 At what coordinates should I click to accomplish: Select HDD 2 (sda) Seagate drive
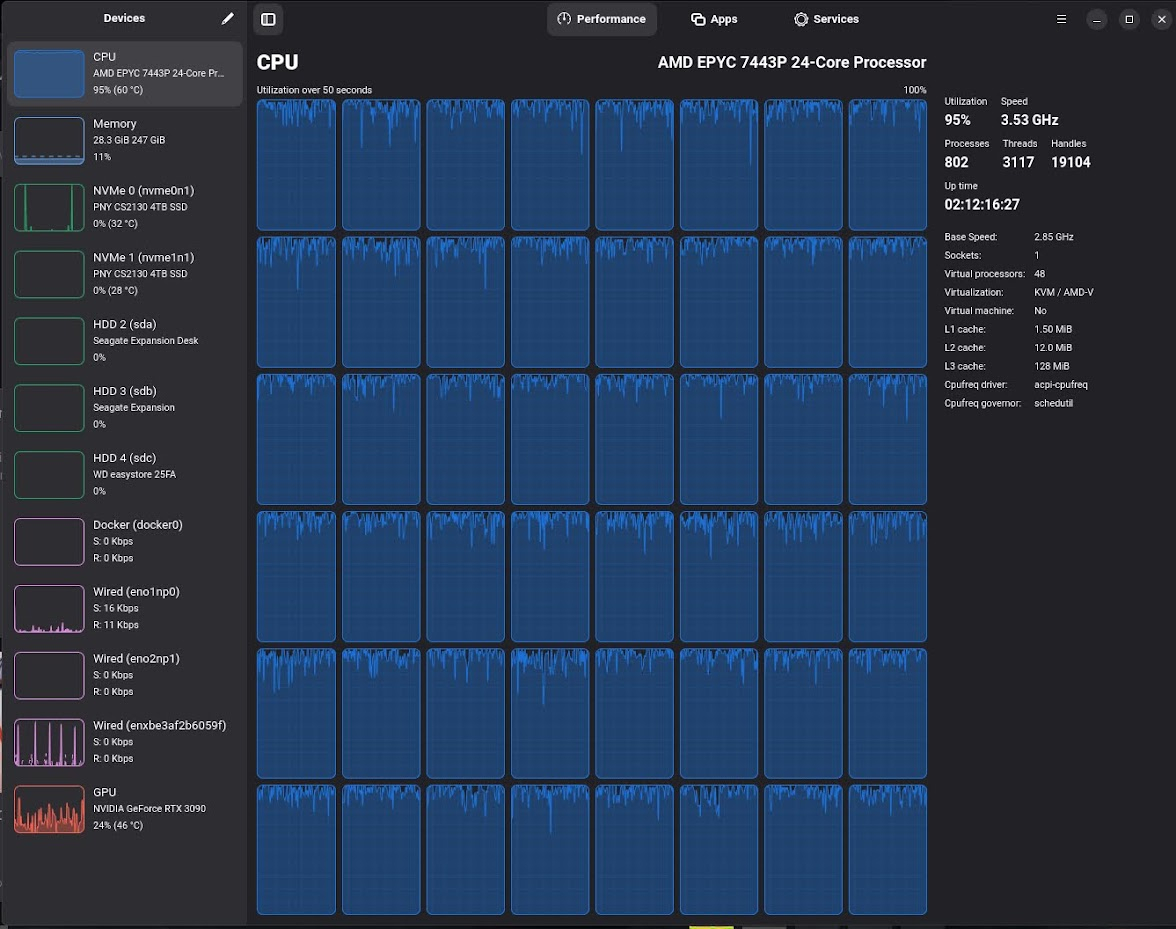pyautogui.click(x=124, y=341)
